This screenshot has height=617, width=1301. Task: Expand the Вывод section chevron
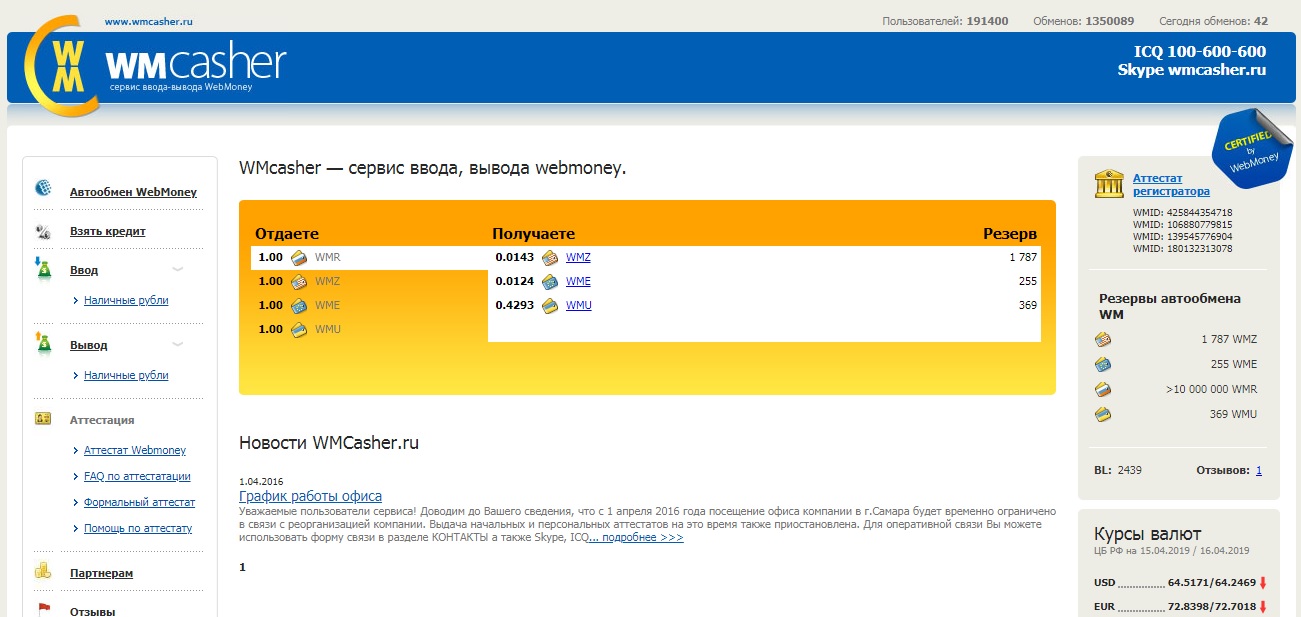click(x=177, y=344)
